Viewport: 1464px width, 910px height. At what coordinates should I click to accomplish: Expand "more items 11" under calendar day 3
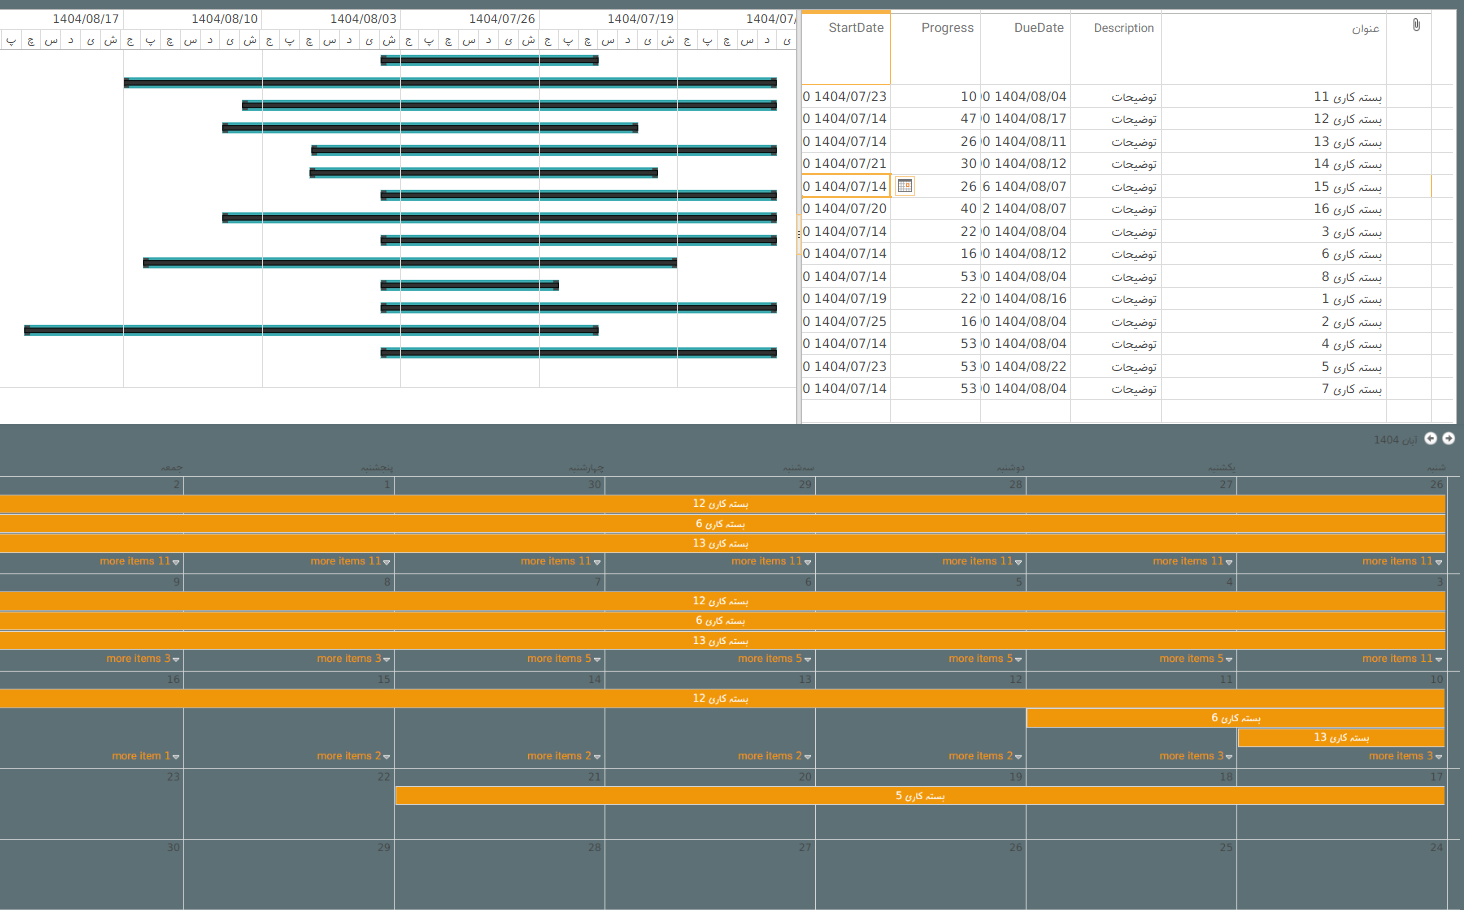pyautogui.click(x=1401, y=659)
